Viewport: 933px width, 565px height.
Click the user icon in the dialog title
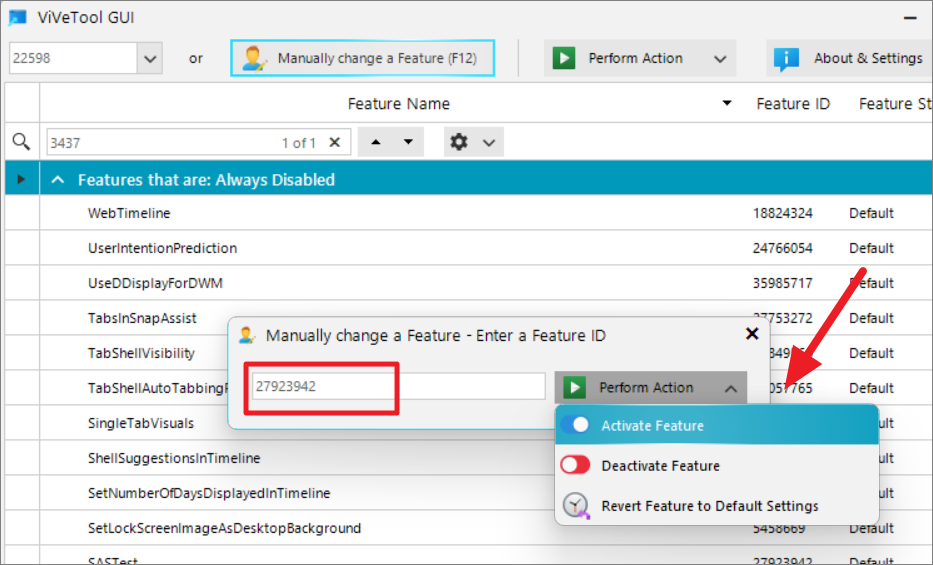(246, 335)
